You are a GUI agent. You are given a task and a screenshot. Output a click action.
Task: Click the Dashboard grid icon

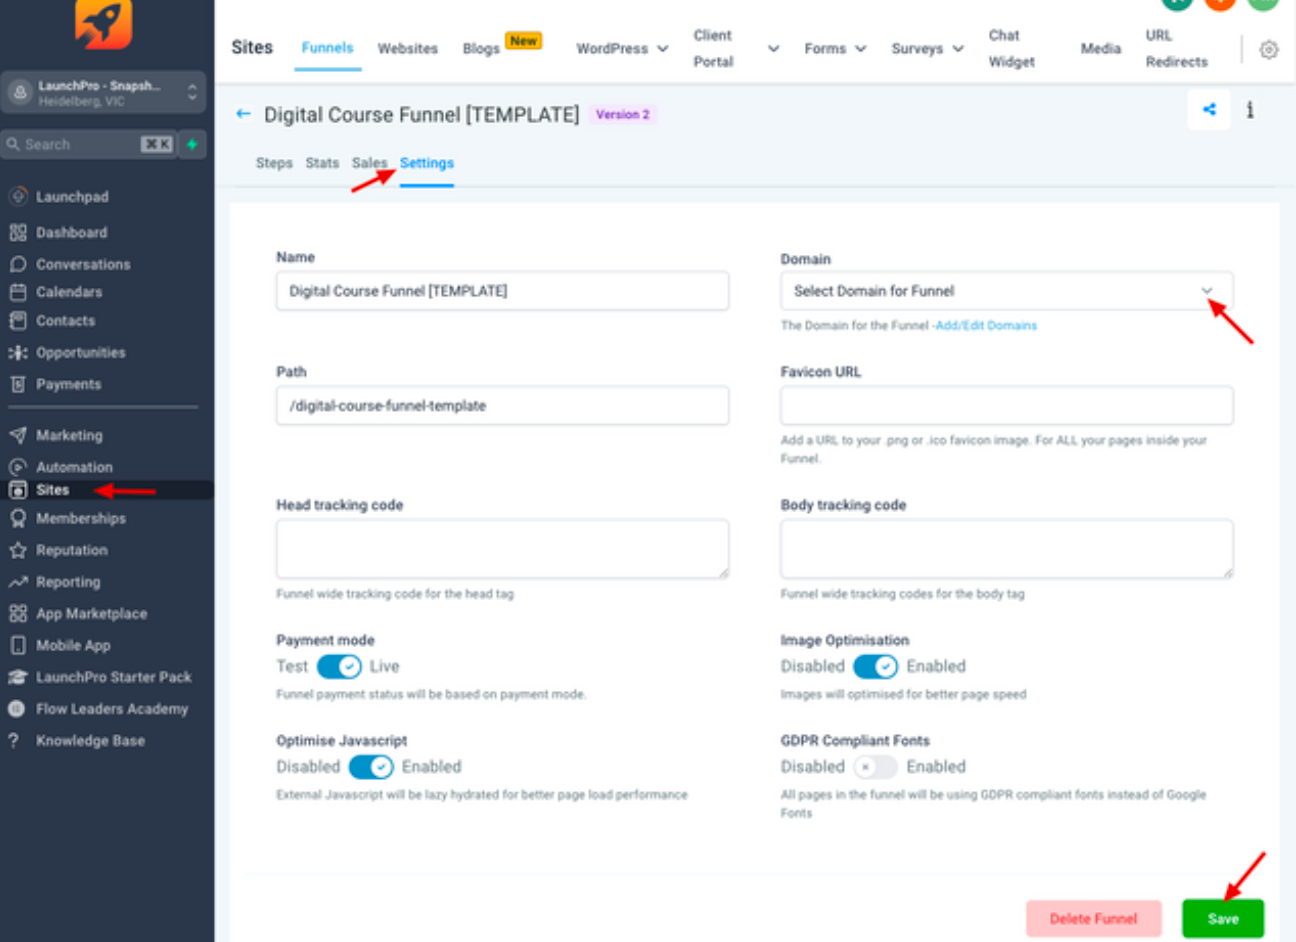coord(17,232)
